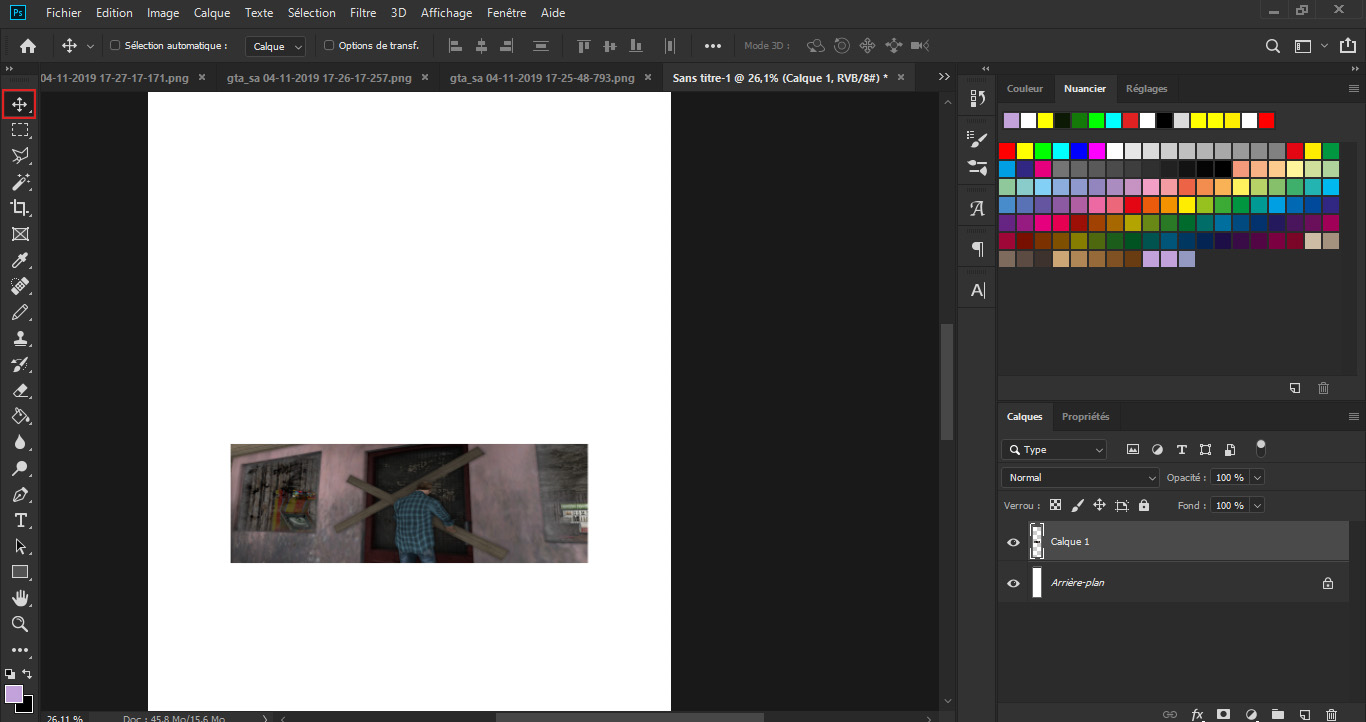Expand the Opacité slider arrow
1366x722 pixels.
click(x=1258, y=478)
